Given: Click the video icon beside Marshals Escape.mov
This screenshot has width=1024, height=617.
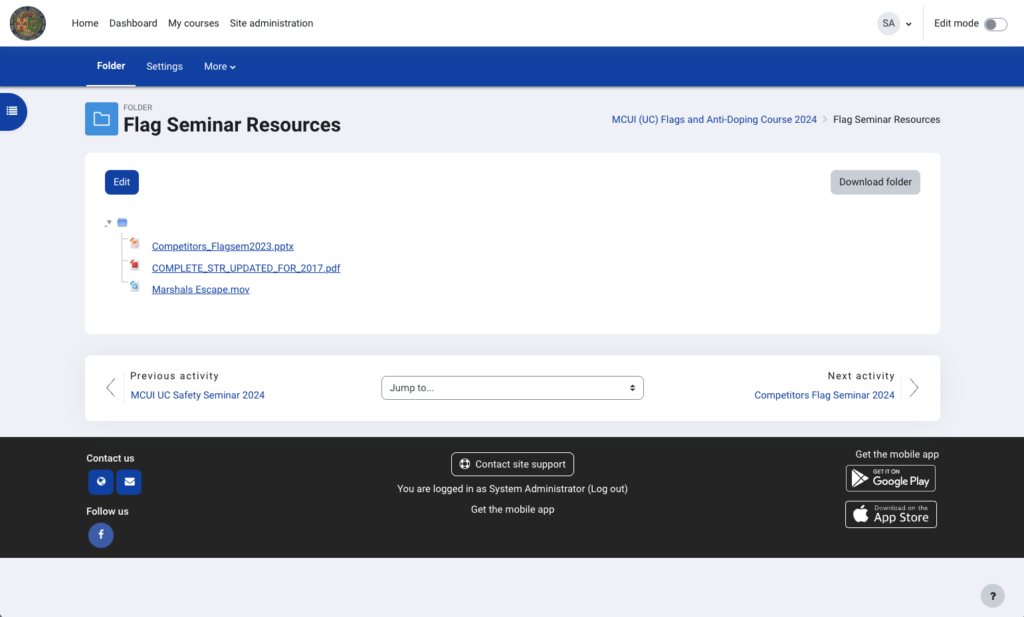Looking at the screenshot, I should click(x=135, y=288).
